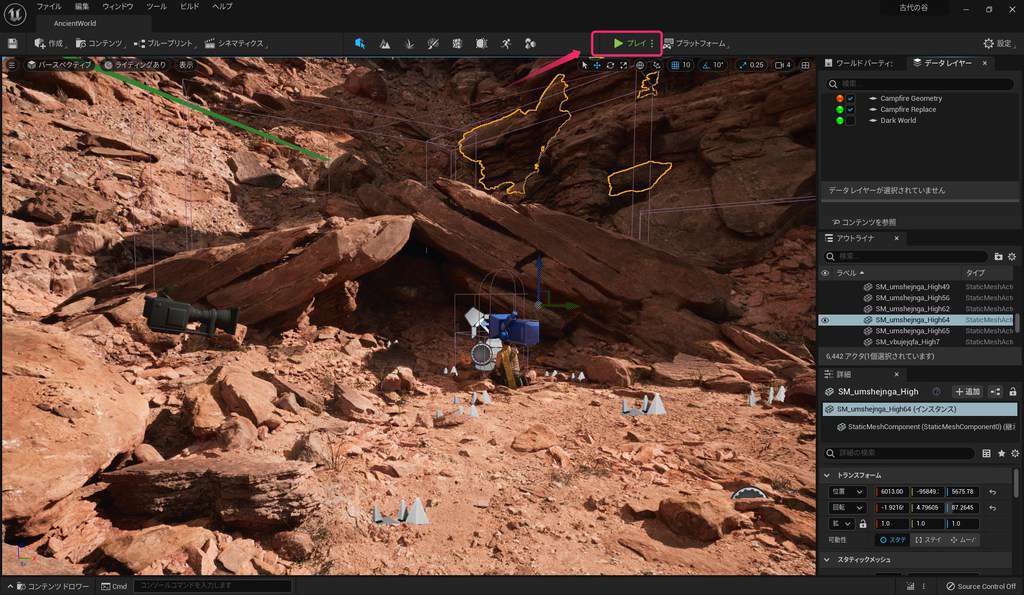1024x595 pixels.
Task: Click the Outliner search field
Action: (x=906, y=257)
